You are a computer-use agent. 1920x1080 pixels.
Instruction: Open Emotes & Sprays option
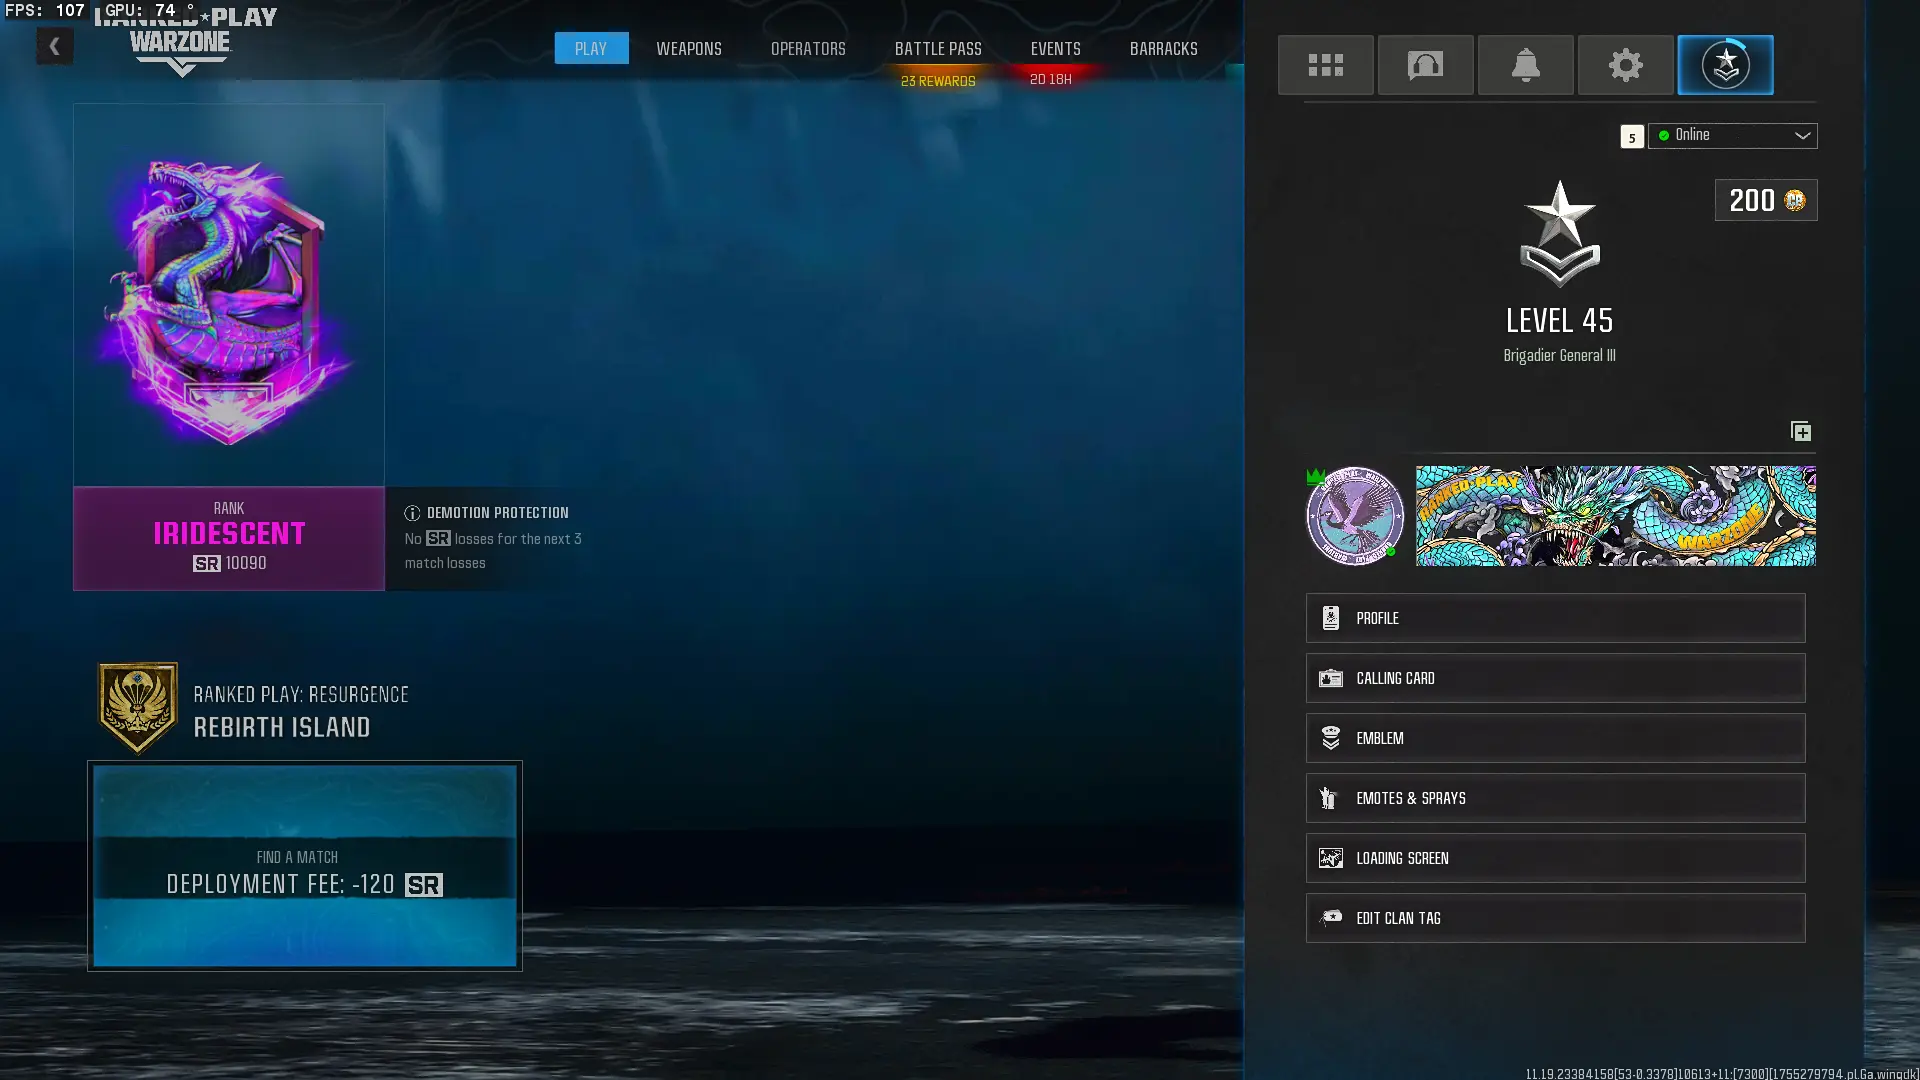1554,798
